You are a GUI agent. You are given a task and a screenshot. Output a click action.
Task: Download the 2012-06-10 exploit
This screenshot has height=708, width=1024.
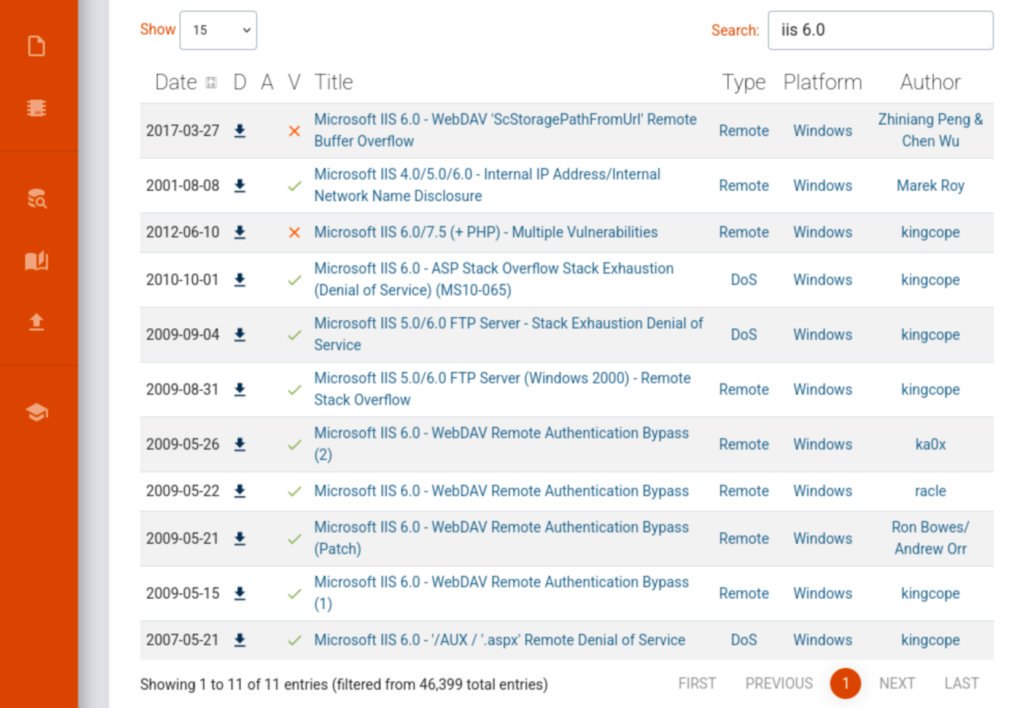[x=240, y=233]
